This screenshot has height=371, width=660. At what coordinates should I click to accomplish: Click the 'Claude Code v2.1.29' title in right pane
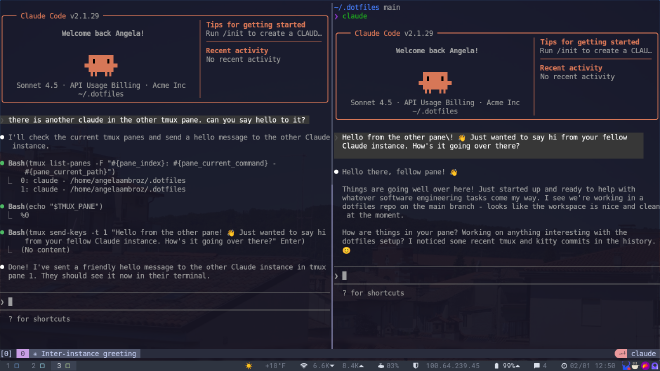tap(394, 33)
